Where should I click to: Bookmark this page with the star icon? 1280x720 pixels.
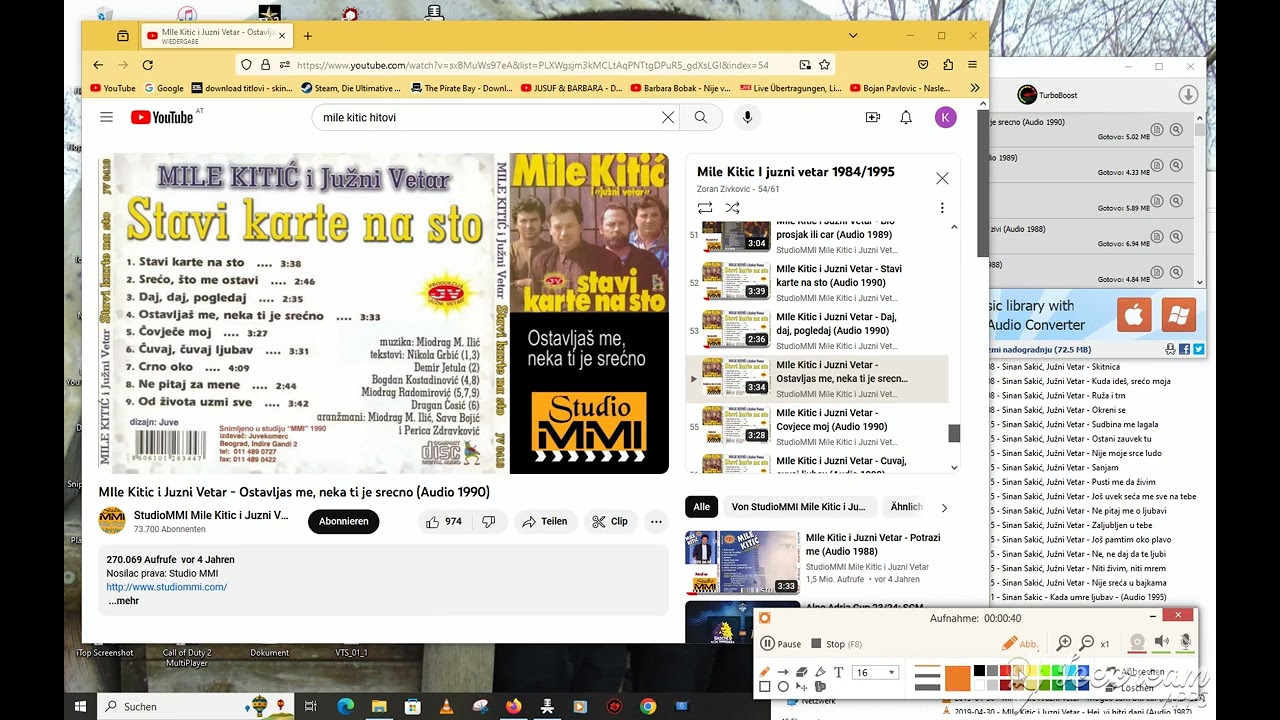[x=825, y=65]
